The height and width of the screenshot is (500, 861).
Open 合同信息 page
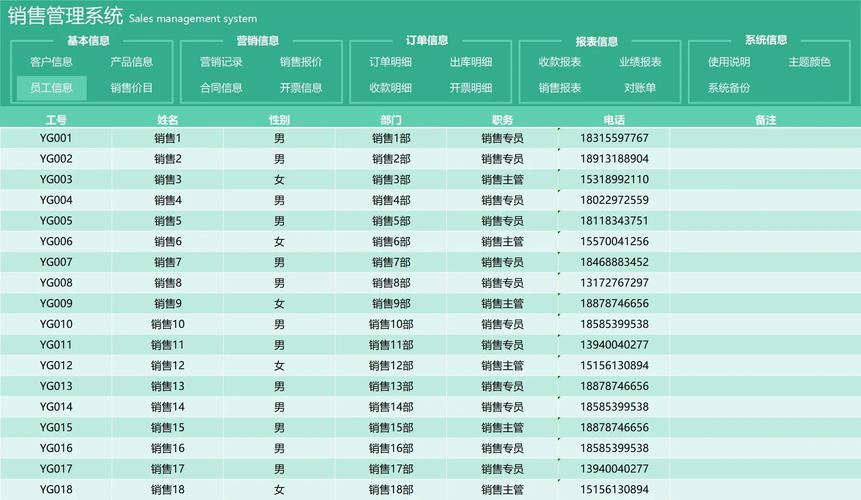(x=221, y=88)
